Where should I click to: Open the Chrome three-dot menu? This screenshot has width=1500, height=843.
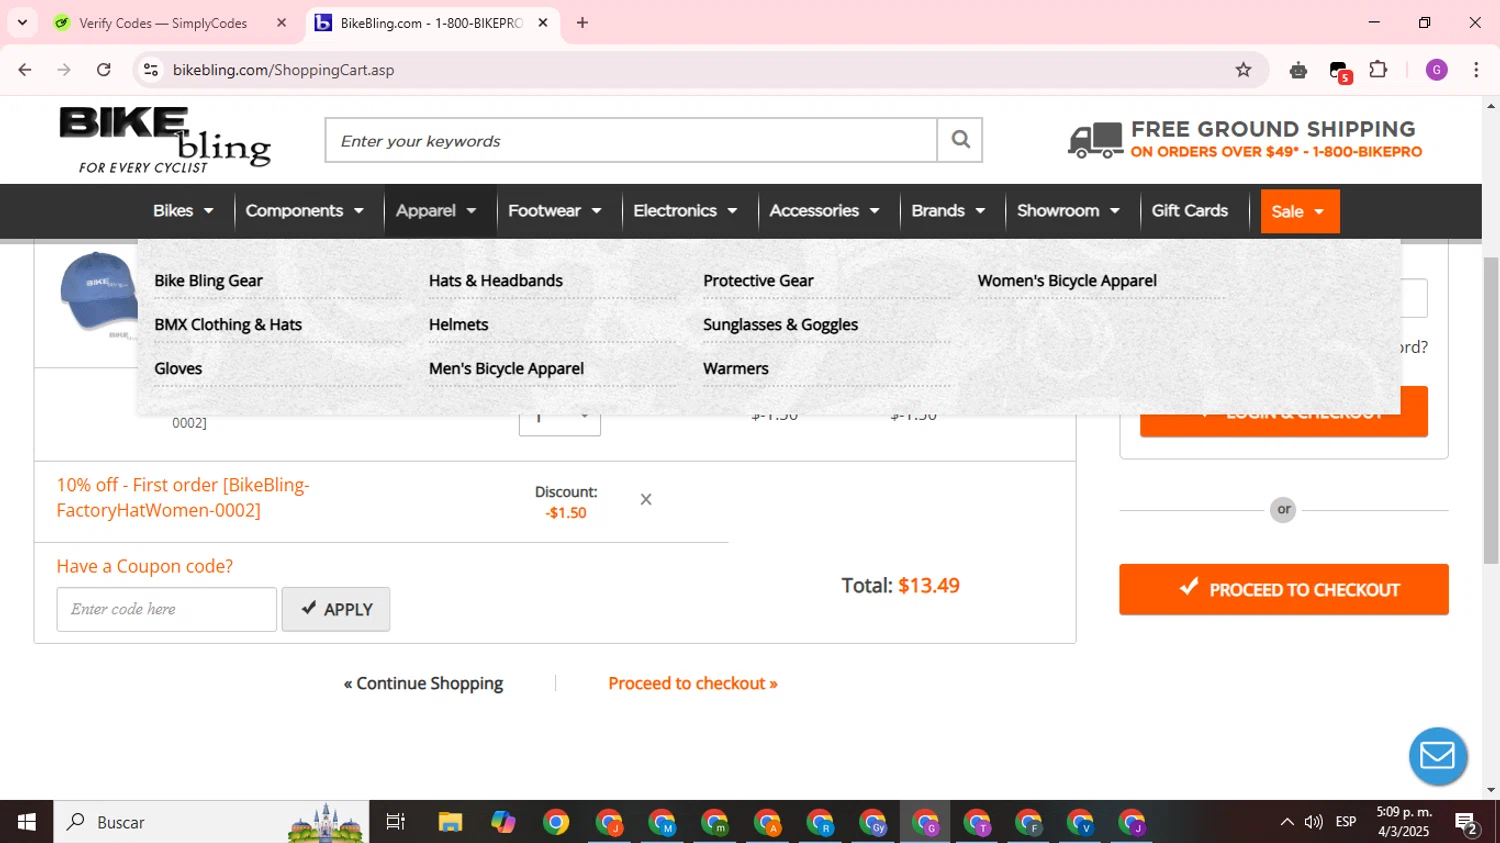(1476, 70)
